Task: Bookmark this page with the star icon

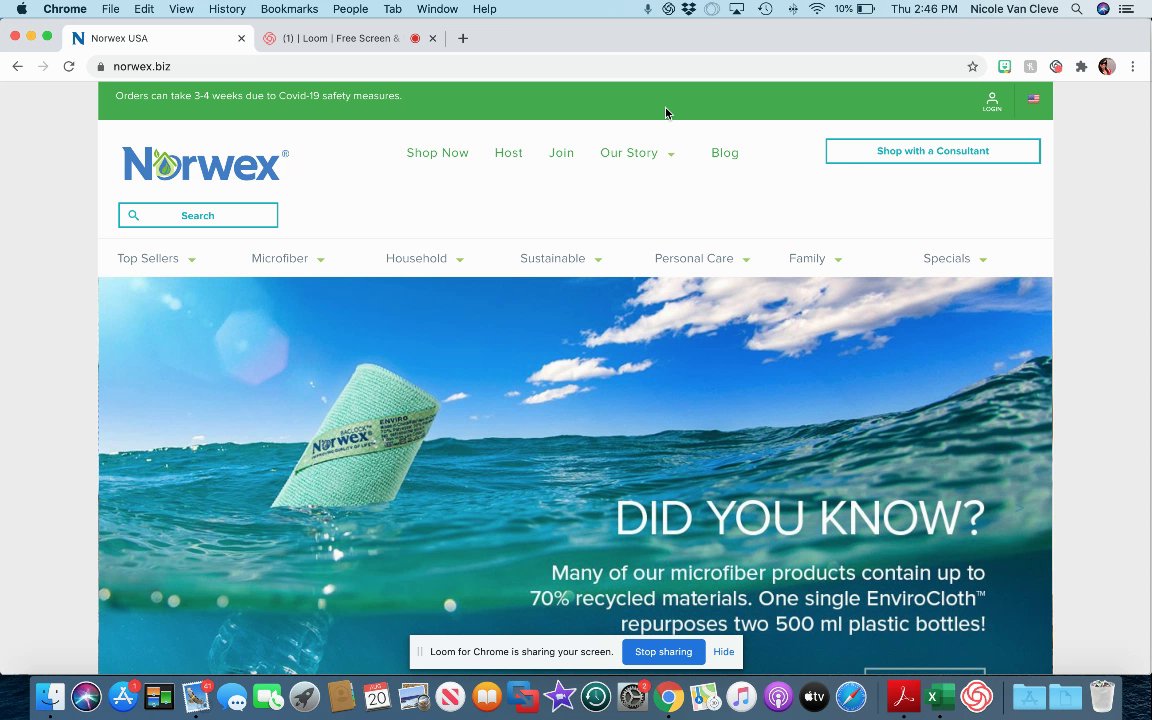Action: pos(973,67)
